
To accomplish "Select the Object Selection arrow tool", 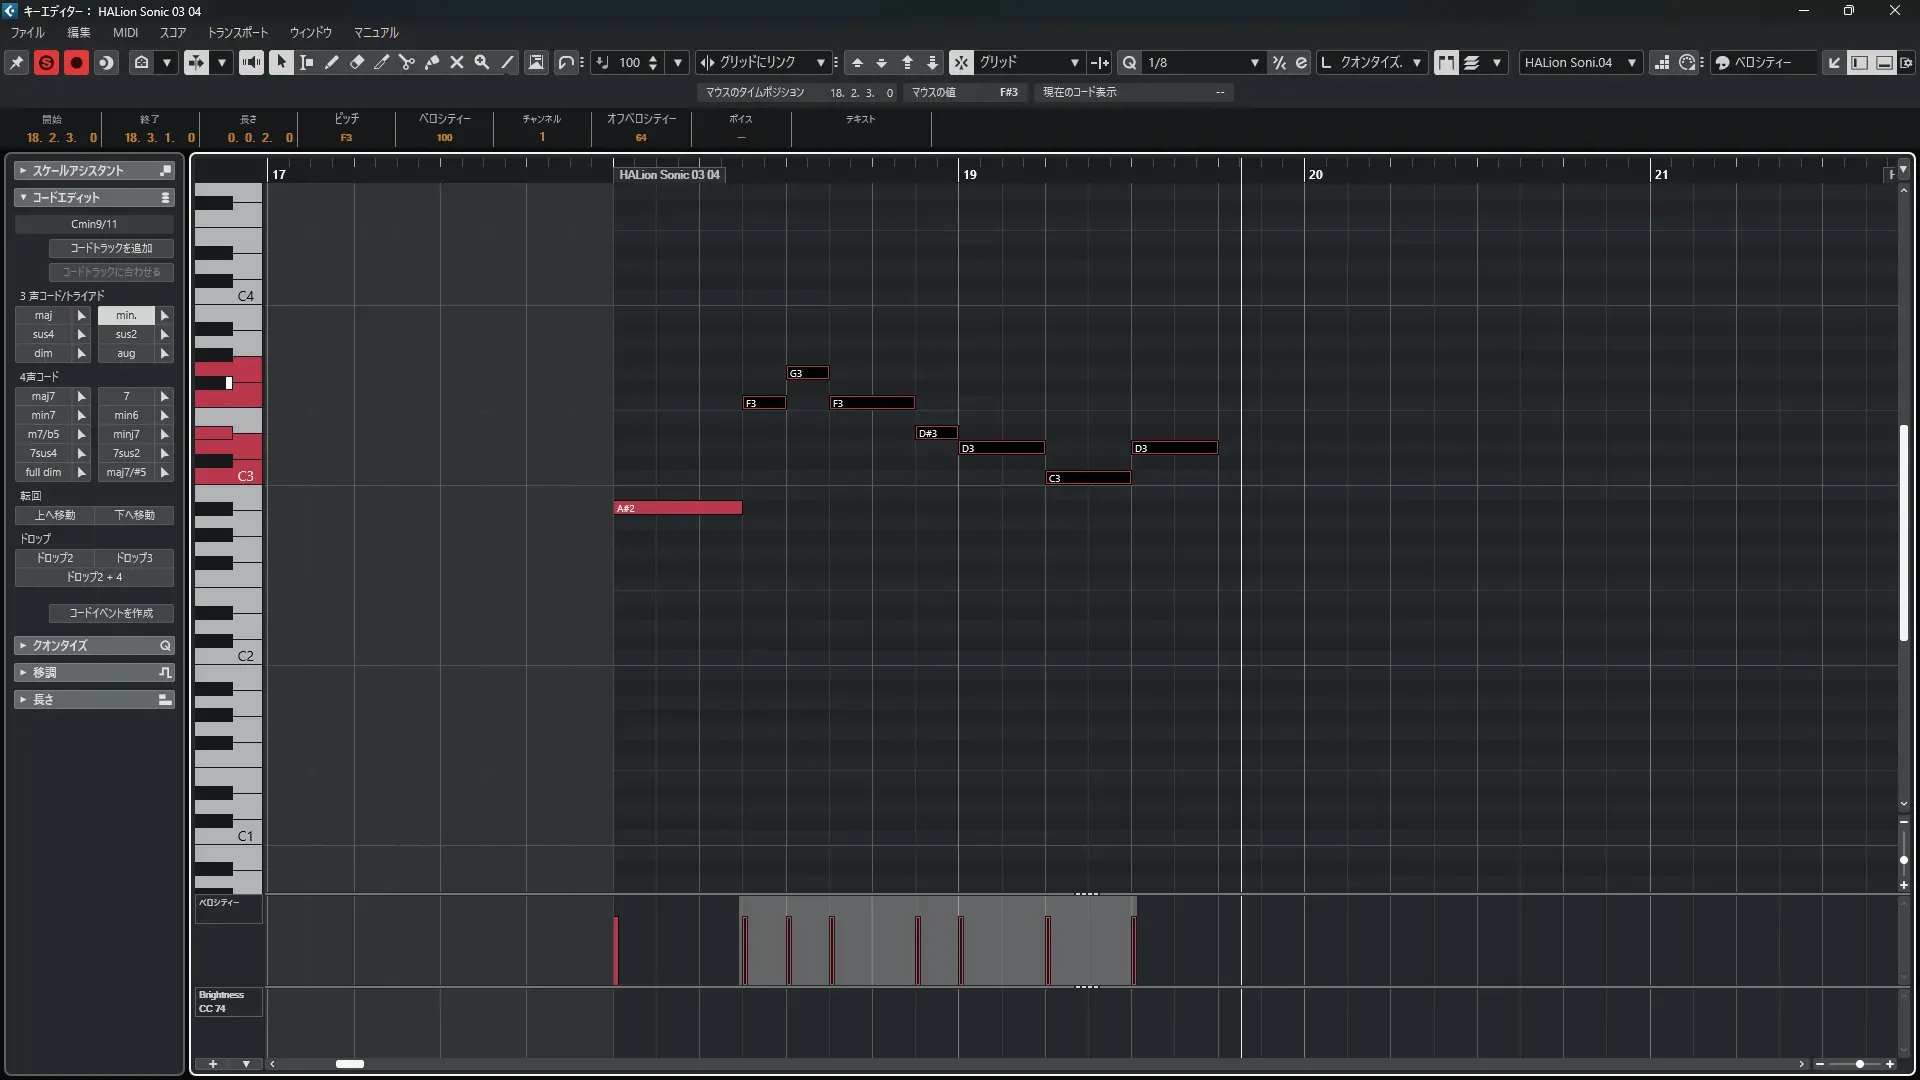I will pyautogui.click(x=281, y=62).
